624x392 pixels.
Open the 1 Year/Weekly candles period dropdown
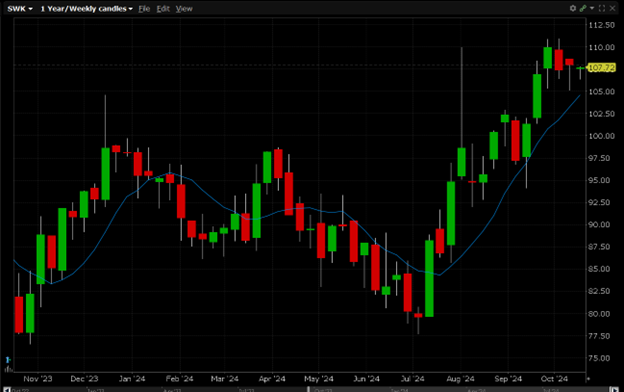[x=86, y=9]
